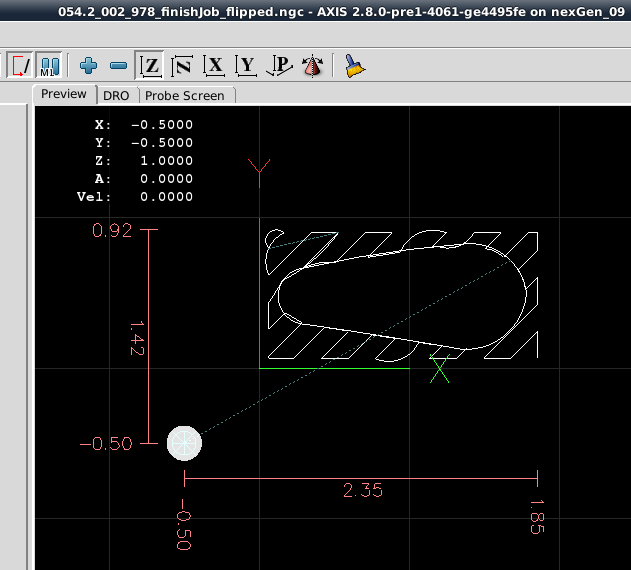Click the green X origin marker
631x570 pixels.
click(x=439, y=369)
